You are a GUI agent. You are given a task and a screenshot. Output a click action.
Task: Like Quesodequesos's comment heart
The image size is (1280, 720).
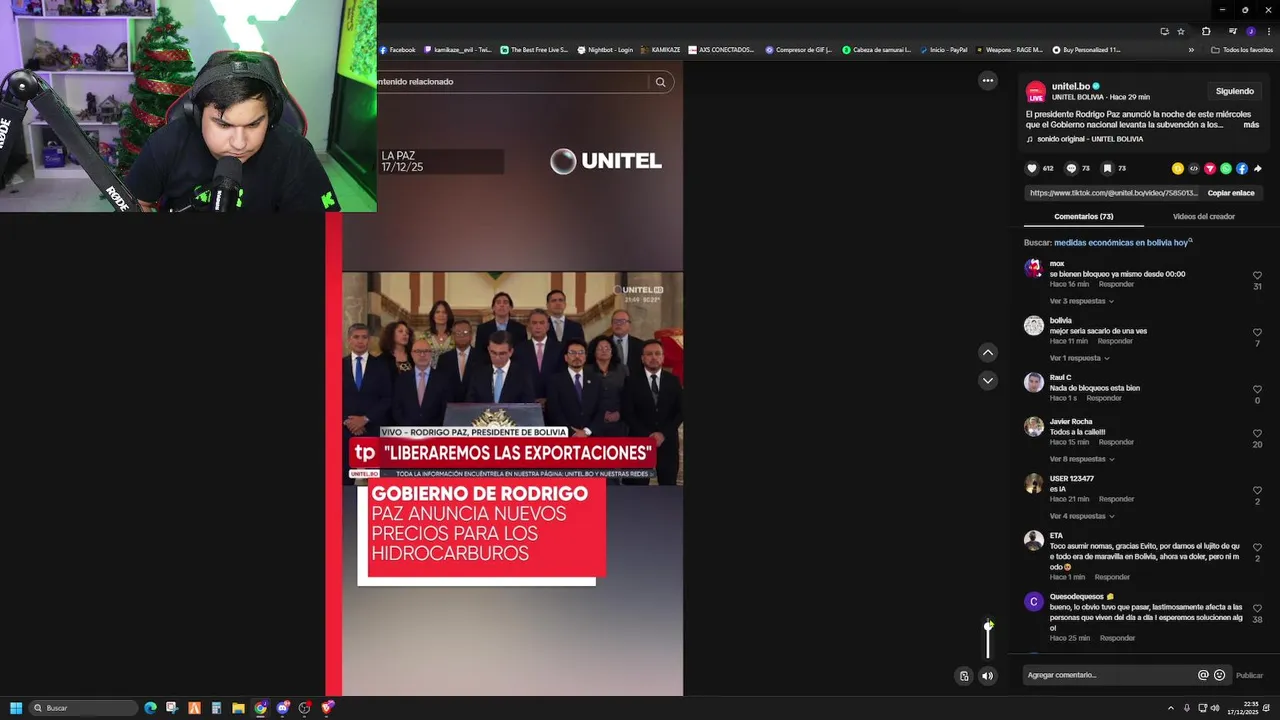pos(1257,608)
